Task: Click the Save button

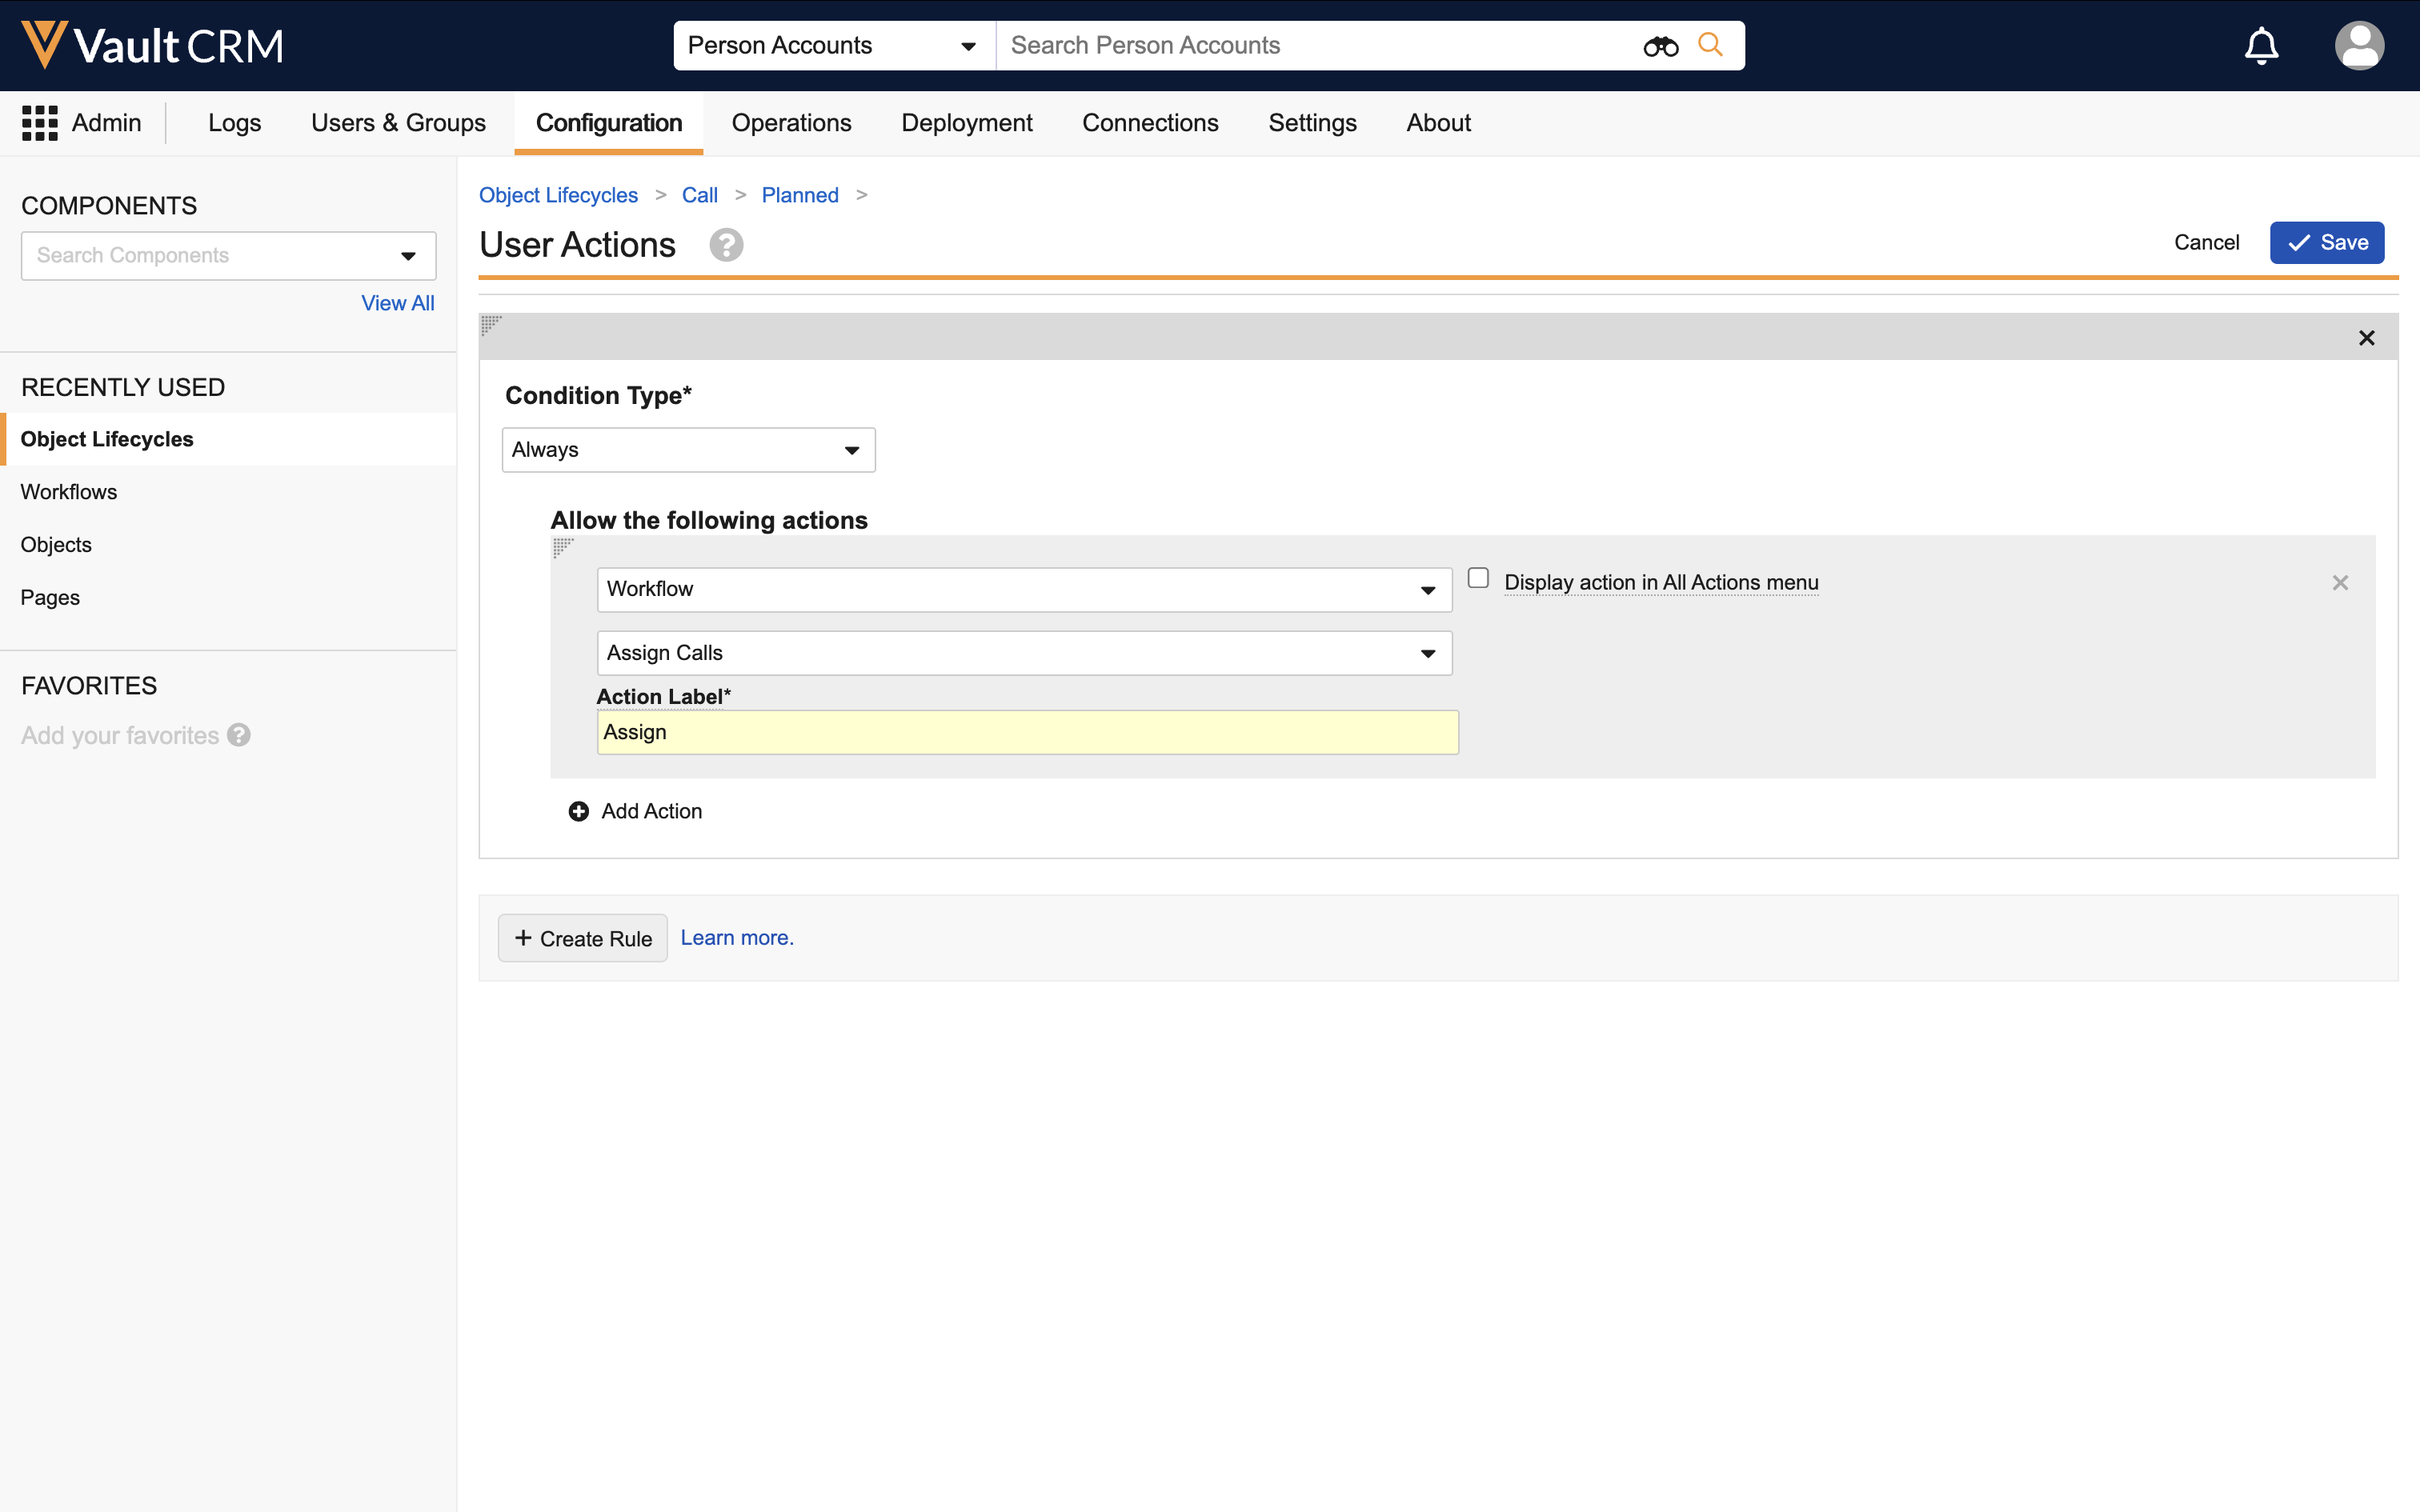Action: (x=2326, y=243)
